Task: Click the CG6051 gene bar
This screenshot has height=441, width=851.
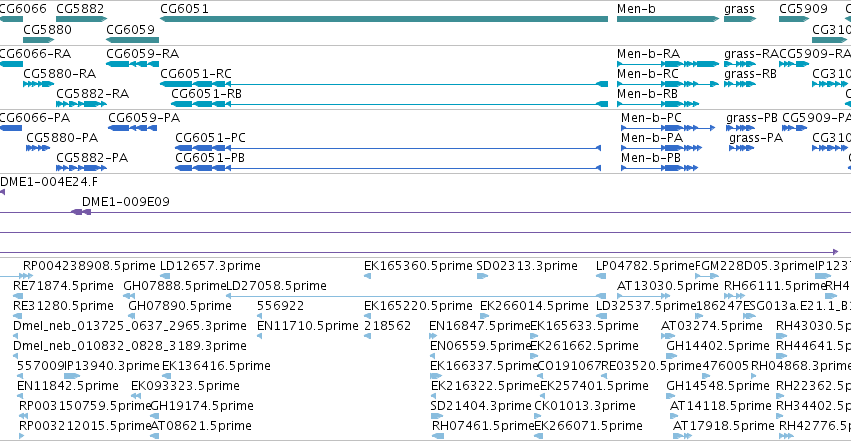Action: (384, 19)
